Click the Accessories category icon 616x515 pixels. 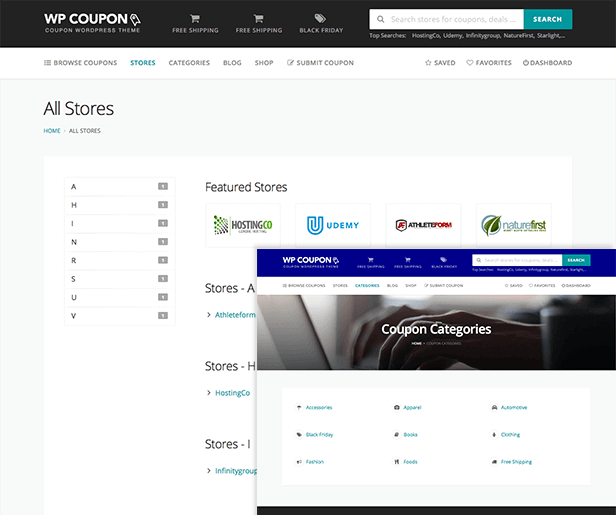tap(299, 408)
